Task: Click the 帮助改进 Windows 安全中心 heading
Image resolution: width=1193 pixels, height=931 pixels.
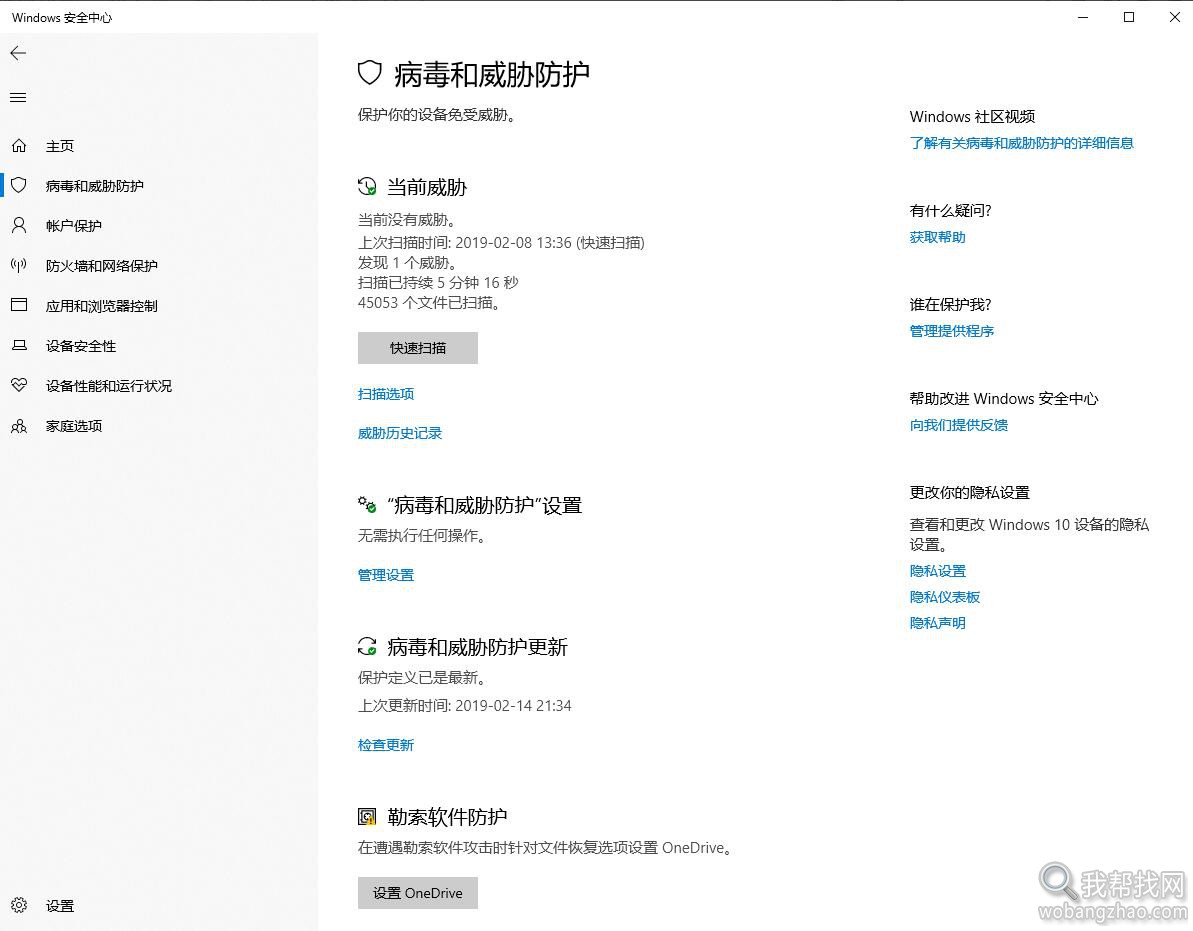Action: (x=1004, y=399)
